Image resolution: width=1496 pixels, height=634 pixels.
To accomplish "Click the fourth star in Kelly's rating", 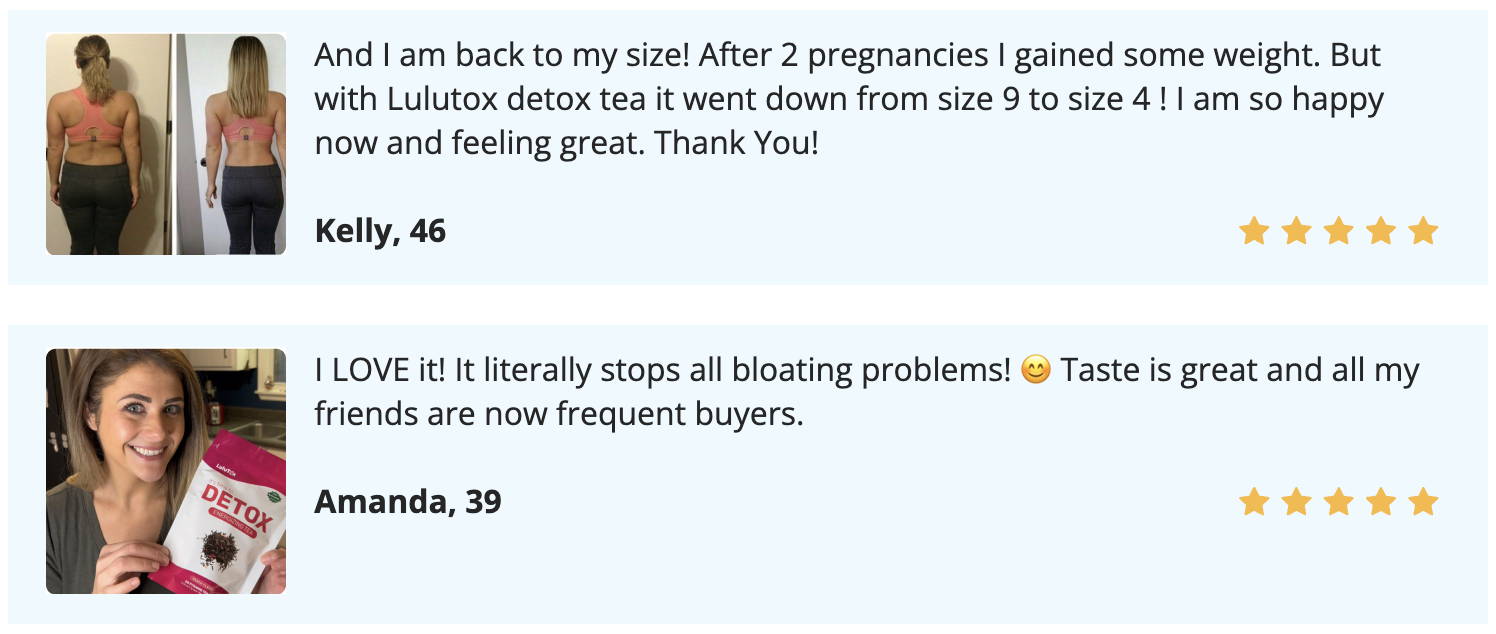I will click(x=1380, y=232).
